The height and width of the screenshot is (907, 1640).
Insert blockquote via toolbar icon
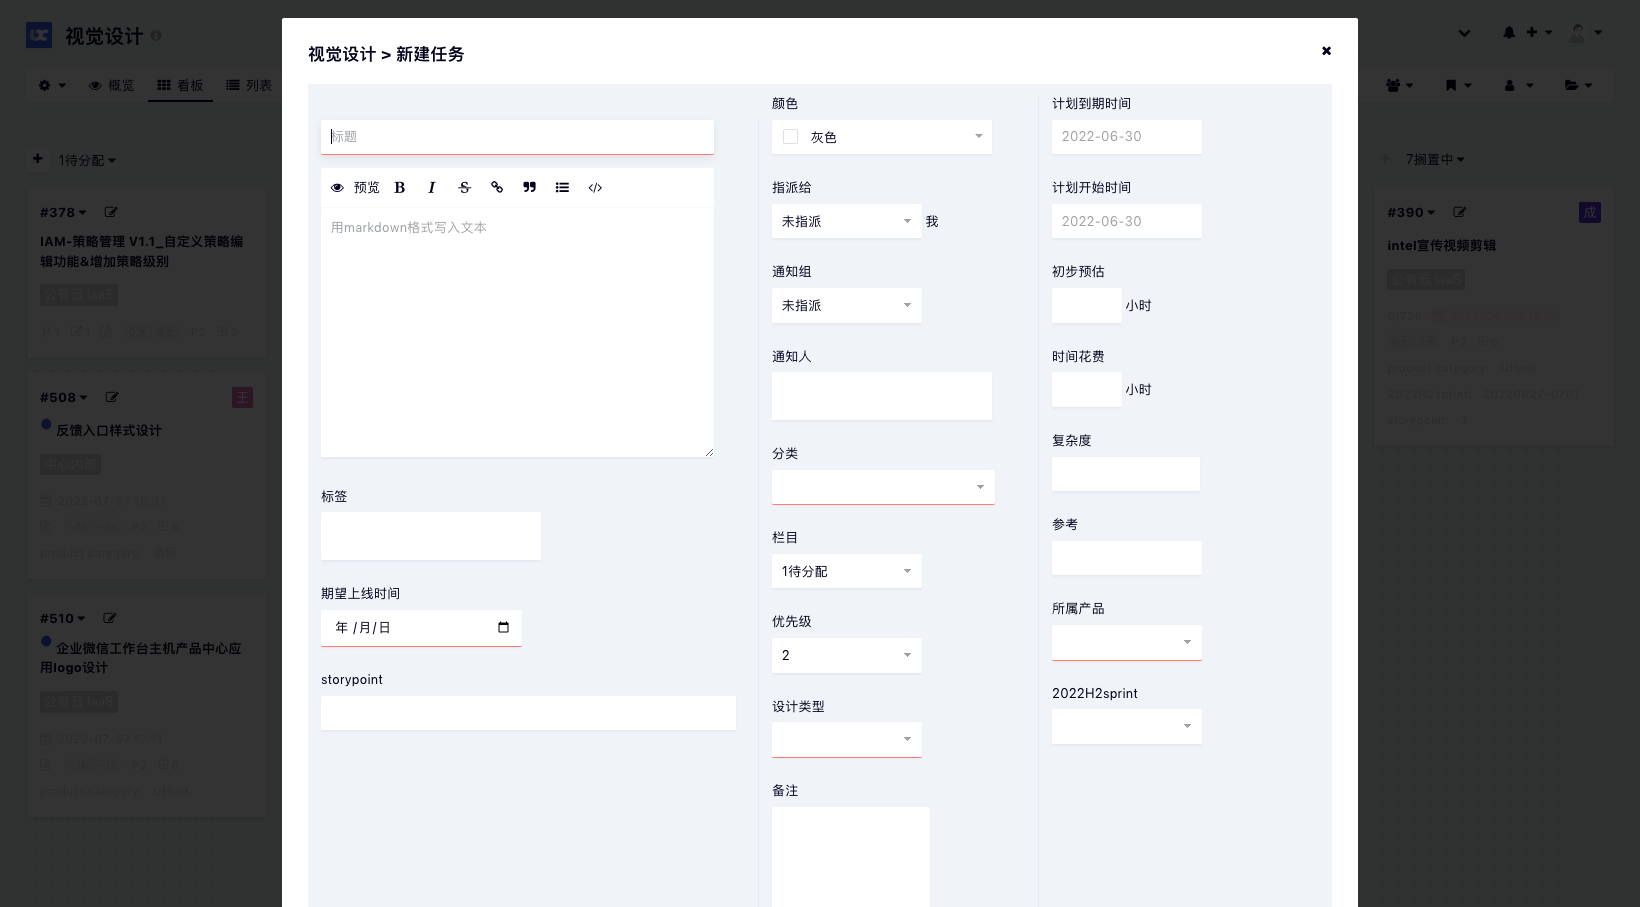coord(530,188)
